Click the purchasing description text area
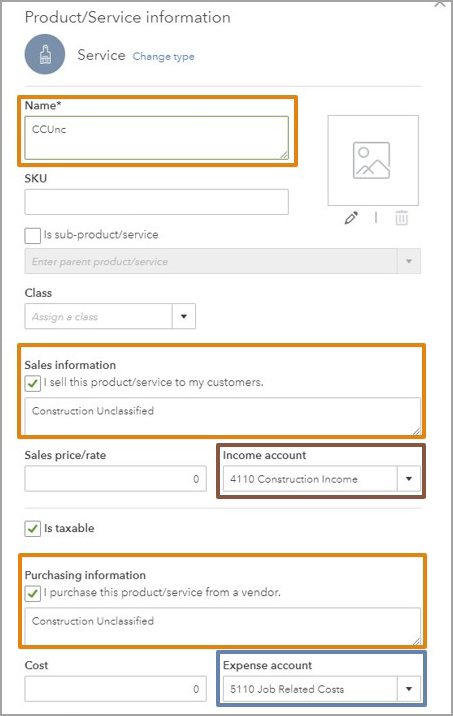This screenshot has height=716, width=453. (x=222, y=626)
